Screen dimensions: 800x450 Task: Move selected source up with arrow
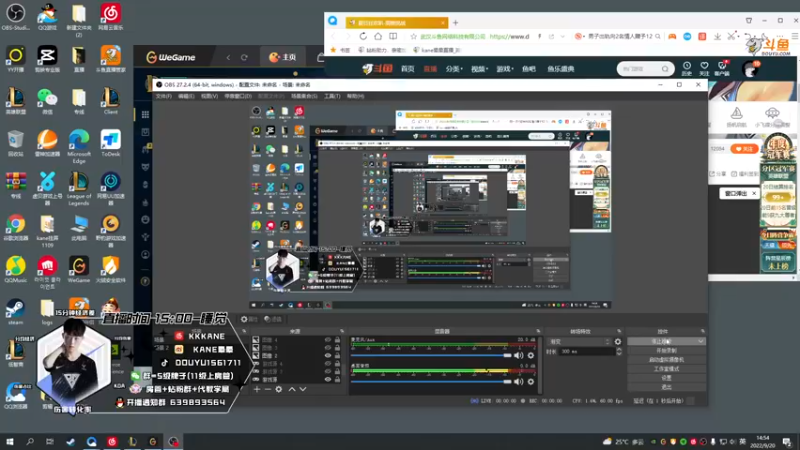tap(292, 389)
